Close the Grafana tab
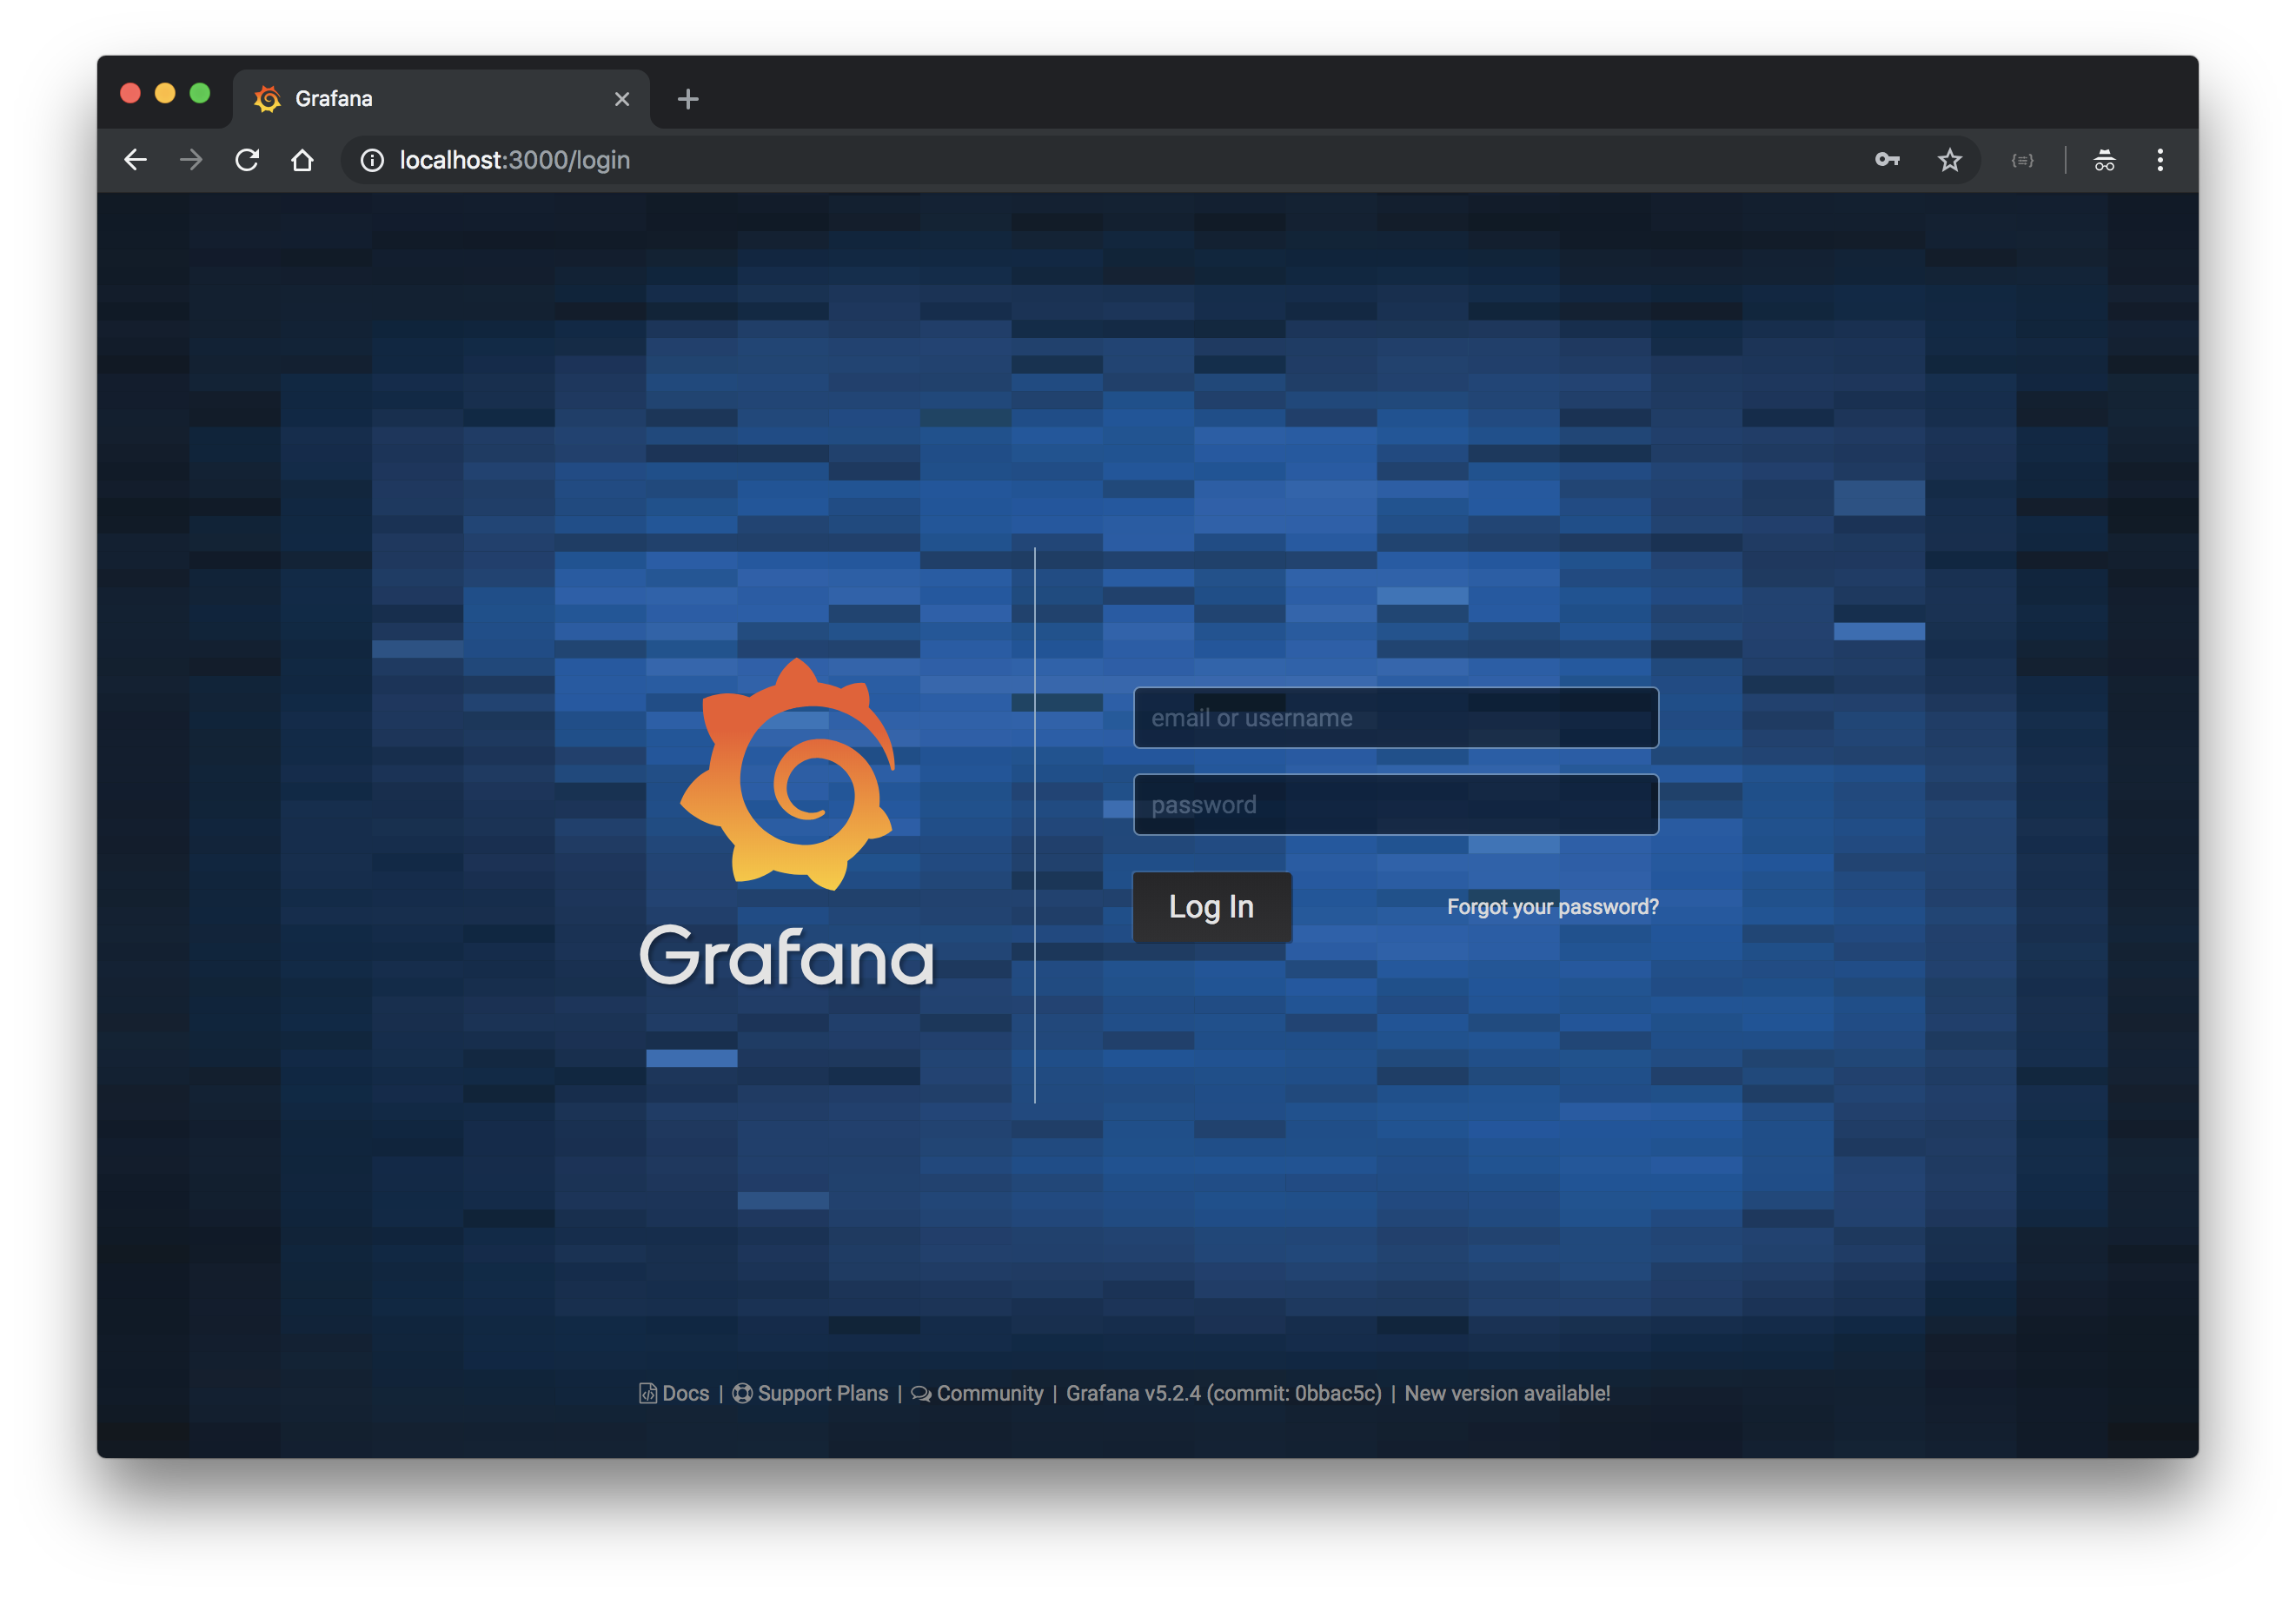This screenshot has height=1597, width=2296. pos(622,99)
